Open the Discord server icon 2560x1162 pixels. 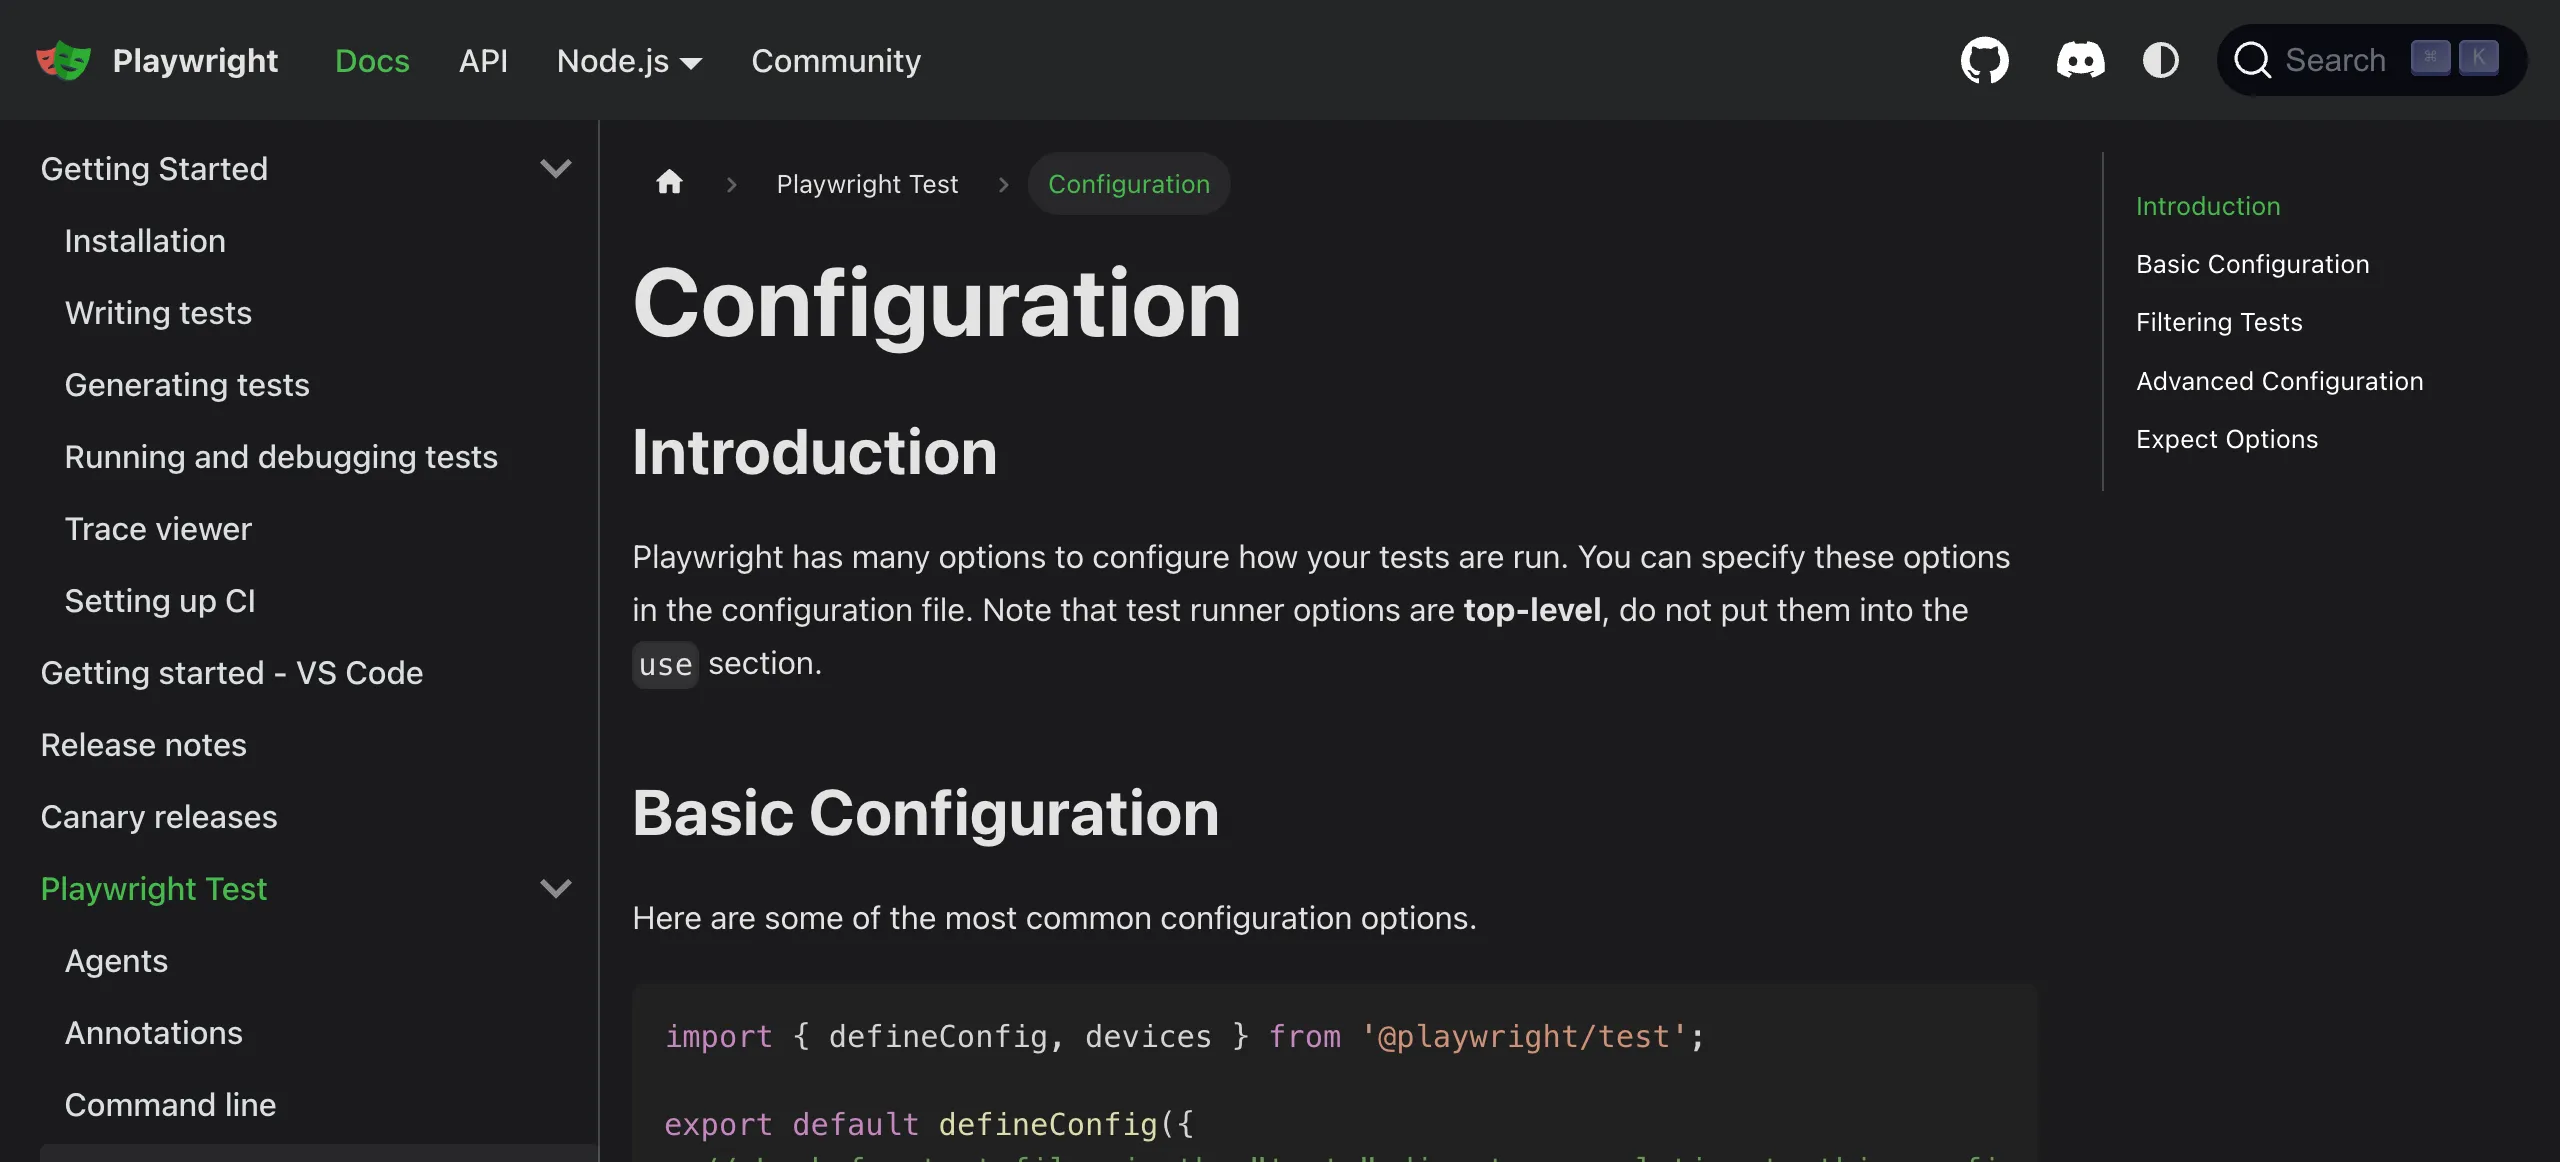(2080, 60)
